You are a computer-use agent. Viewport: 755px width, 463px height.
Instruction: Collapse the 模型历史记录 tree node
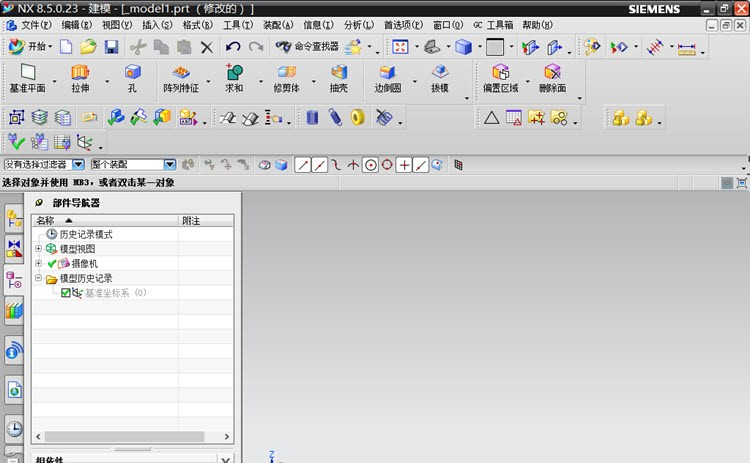pos(39,278)
